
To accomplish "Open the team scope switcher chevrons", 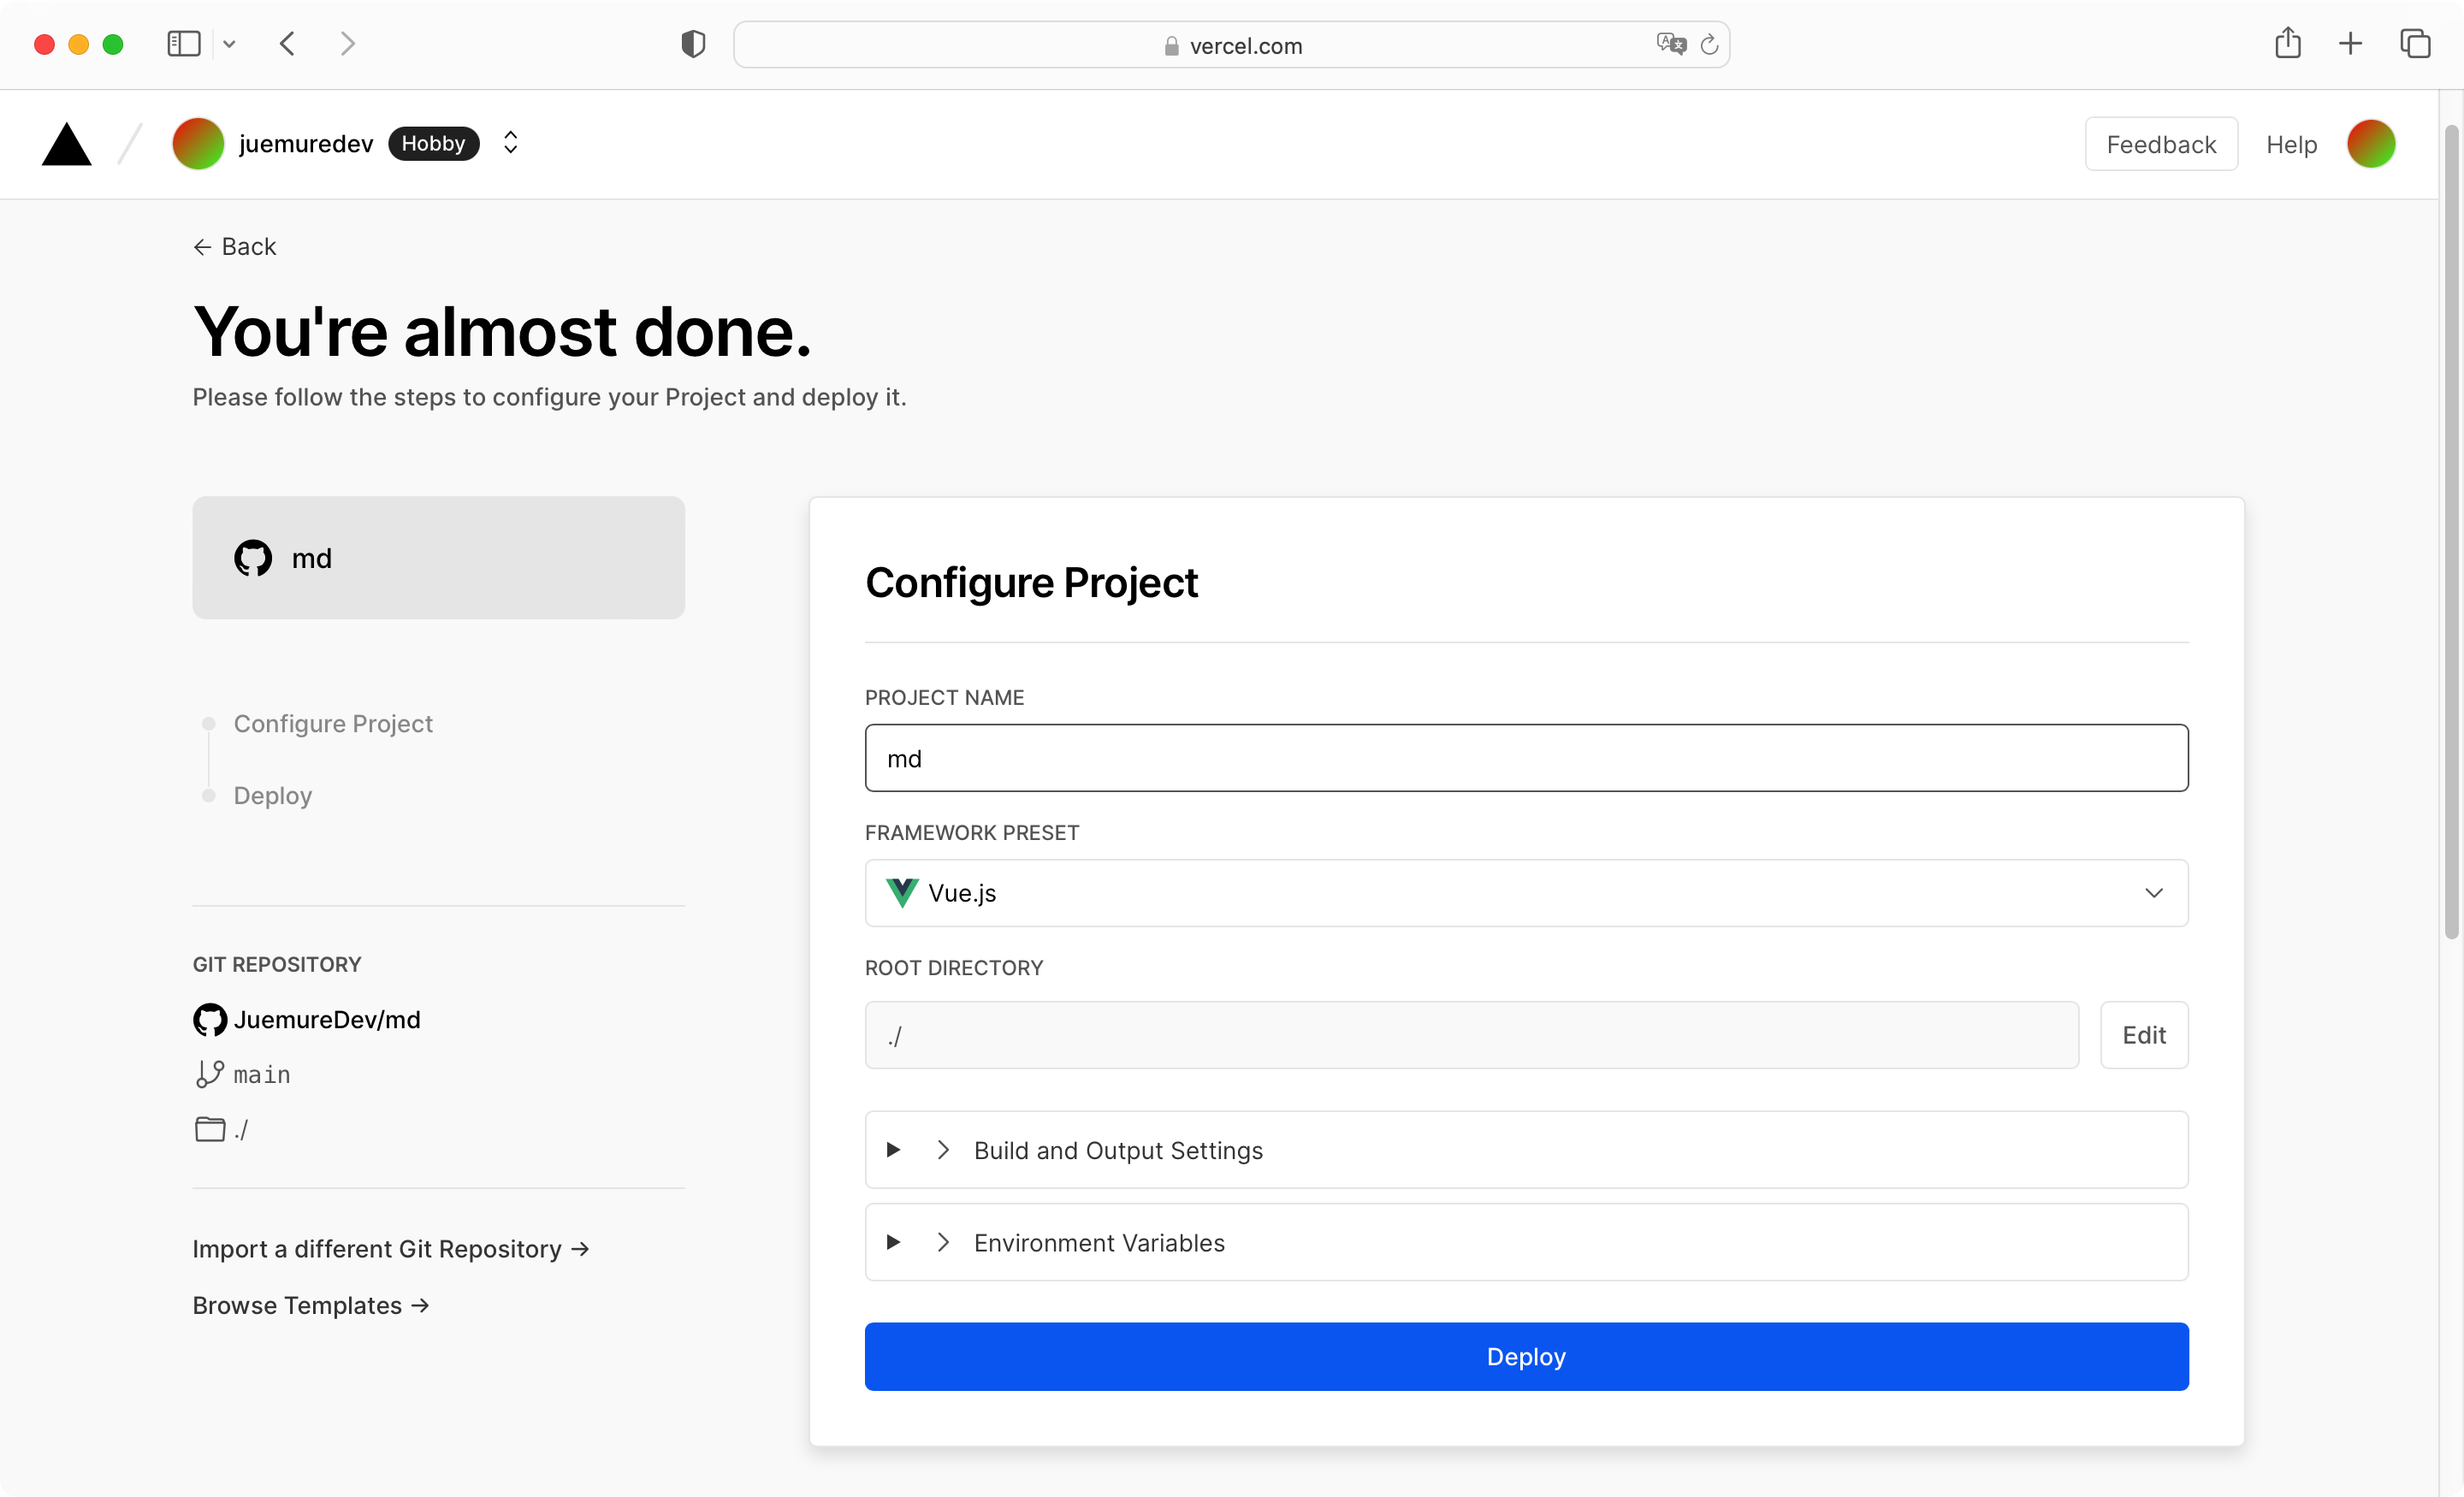I will (x=510, y=143).
